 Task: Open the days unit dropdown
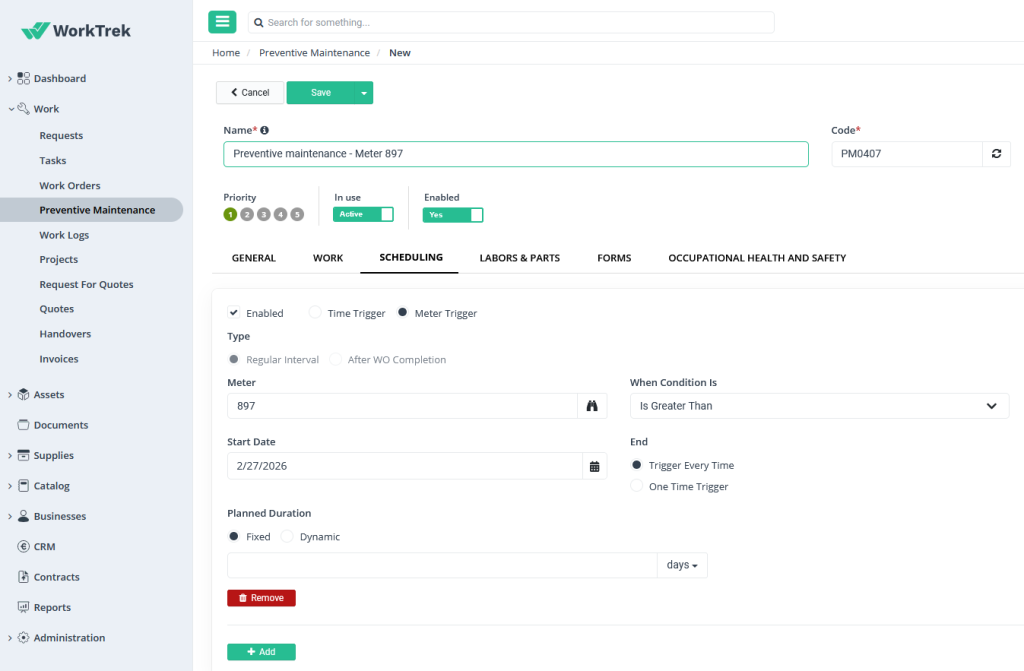[x=682, y=564]
